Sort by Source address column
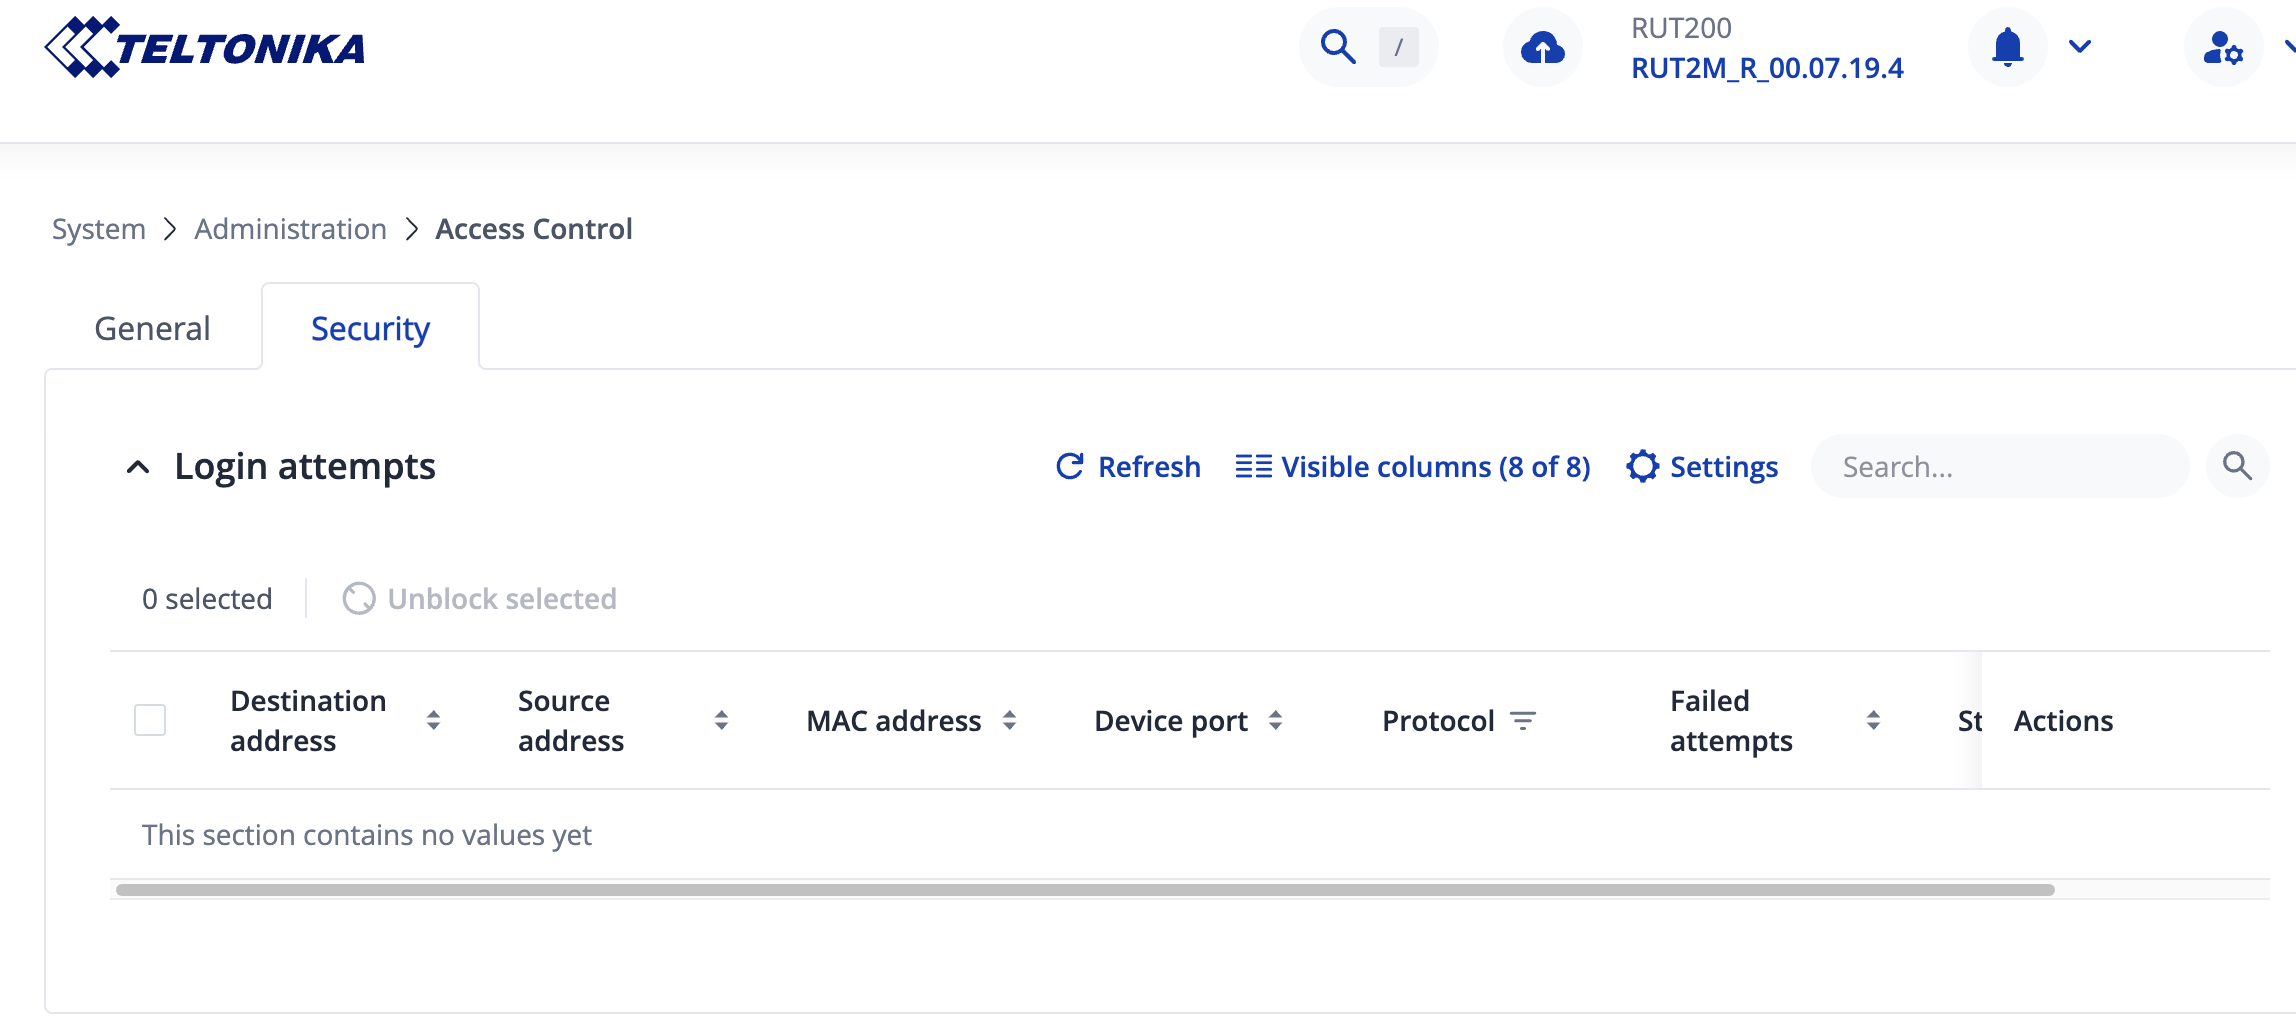This screenshot has width=2296, height=1034. 721,720
